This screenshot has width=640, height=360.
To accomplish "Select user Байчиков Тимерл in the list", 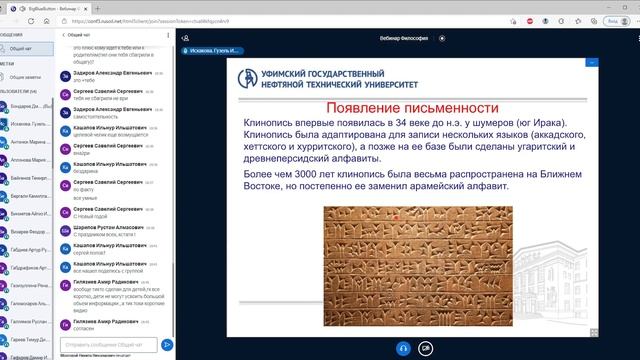I will pos(26,178).
